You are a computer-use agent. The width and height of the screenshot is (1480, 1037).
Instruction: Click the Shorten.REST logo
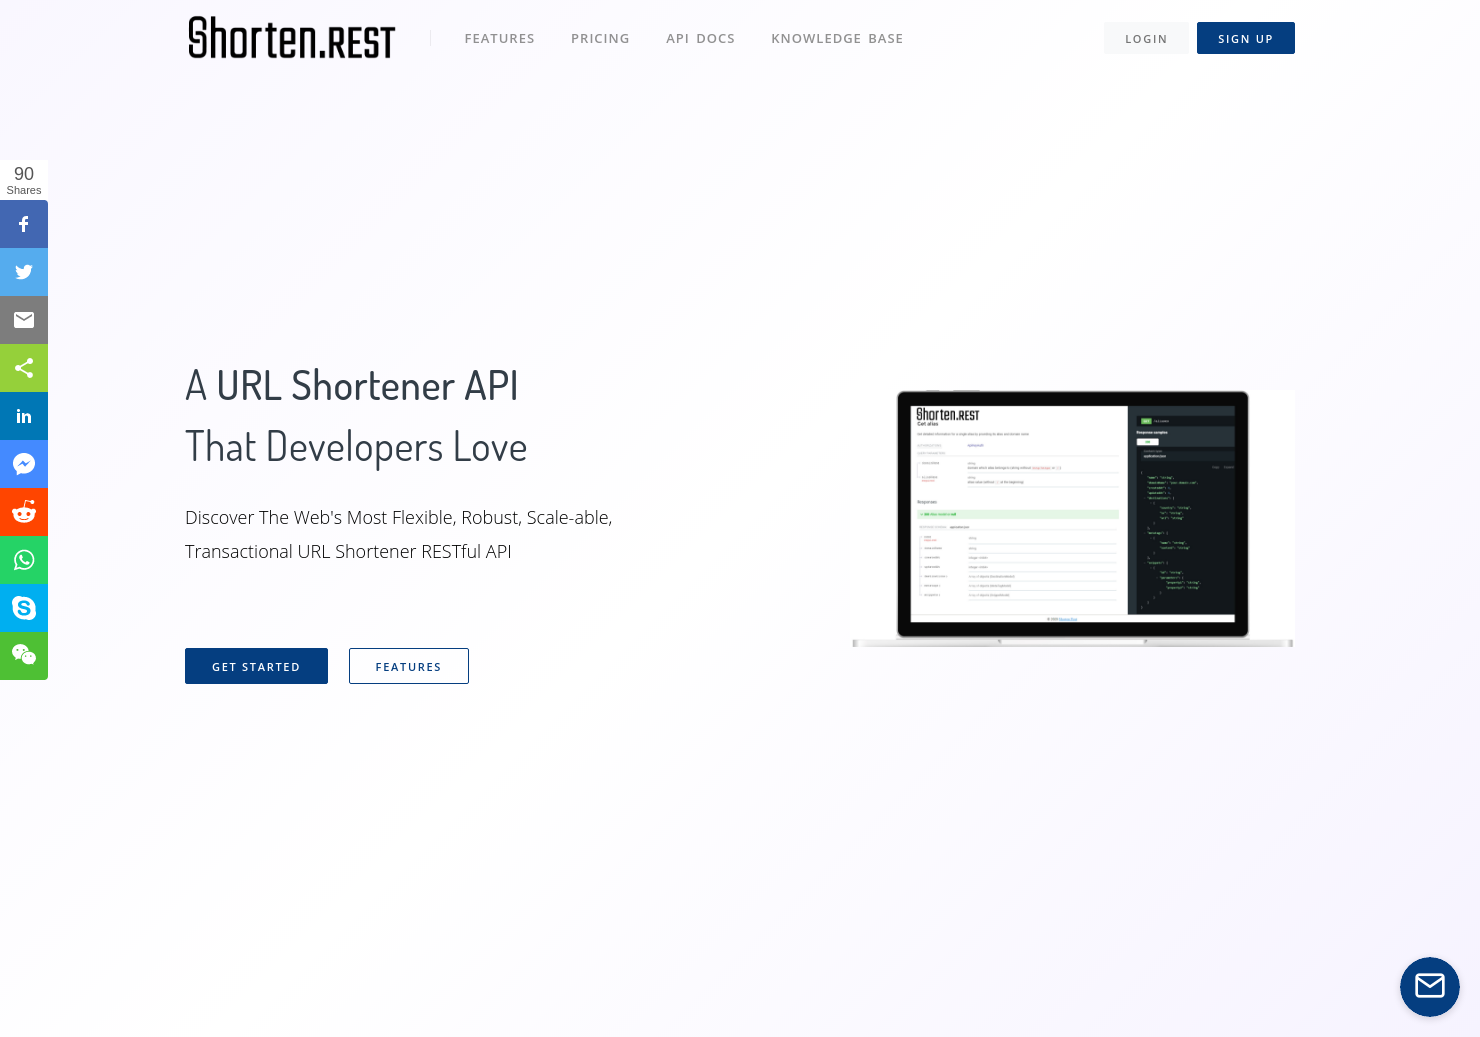(291, 38)
